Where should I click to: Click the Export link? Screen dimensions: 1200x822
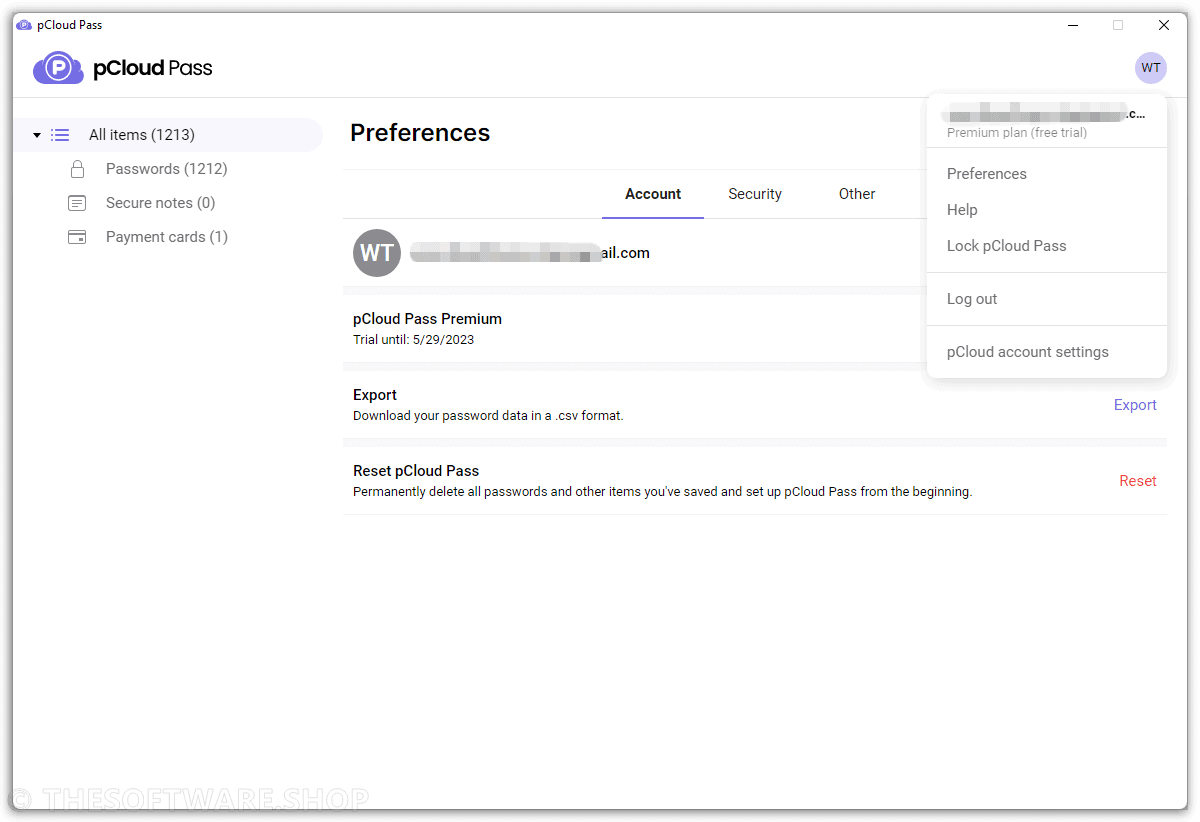[x=1135, y=405]
